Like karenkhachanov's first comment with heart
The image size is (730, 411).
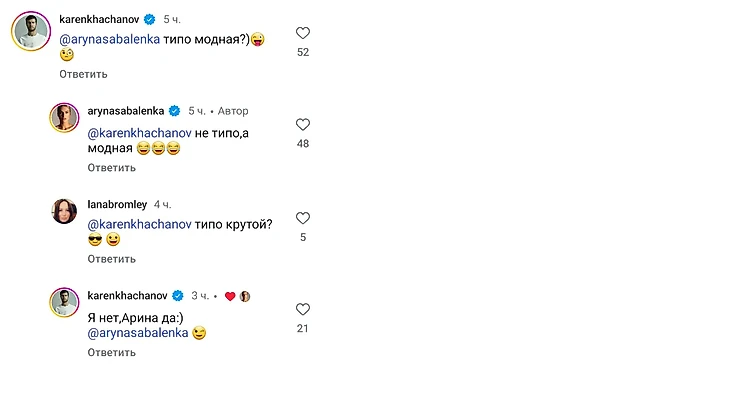pos(303,33)
